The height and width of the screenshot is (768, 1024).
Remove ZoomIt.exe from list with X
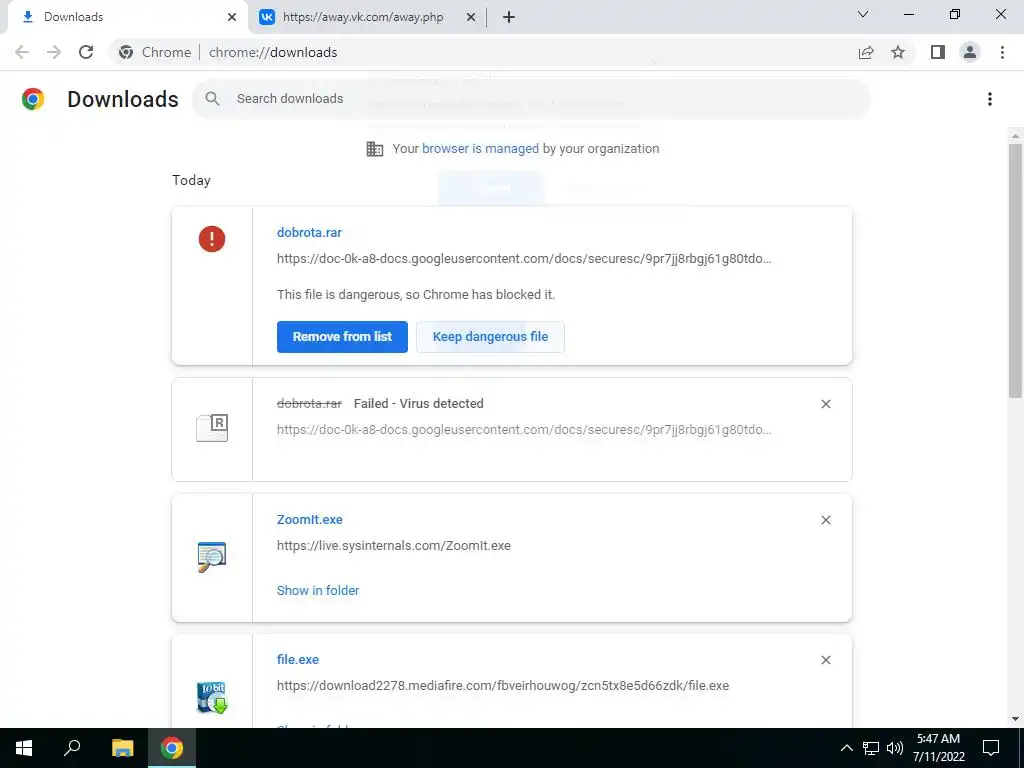pyautogui.click(x=825, y=520)
